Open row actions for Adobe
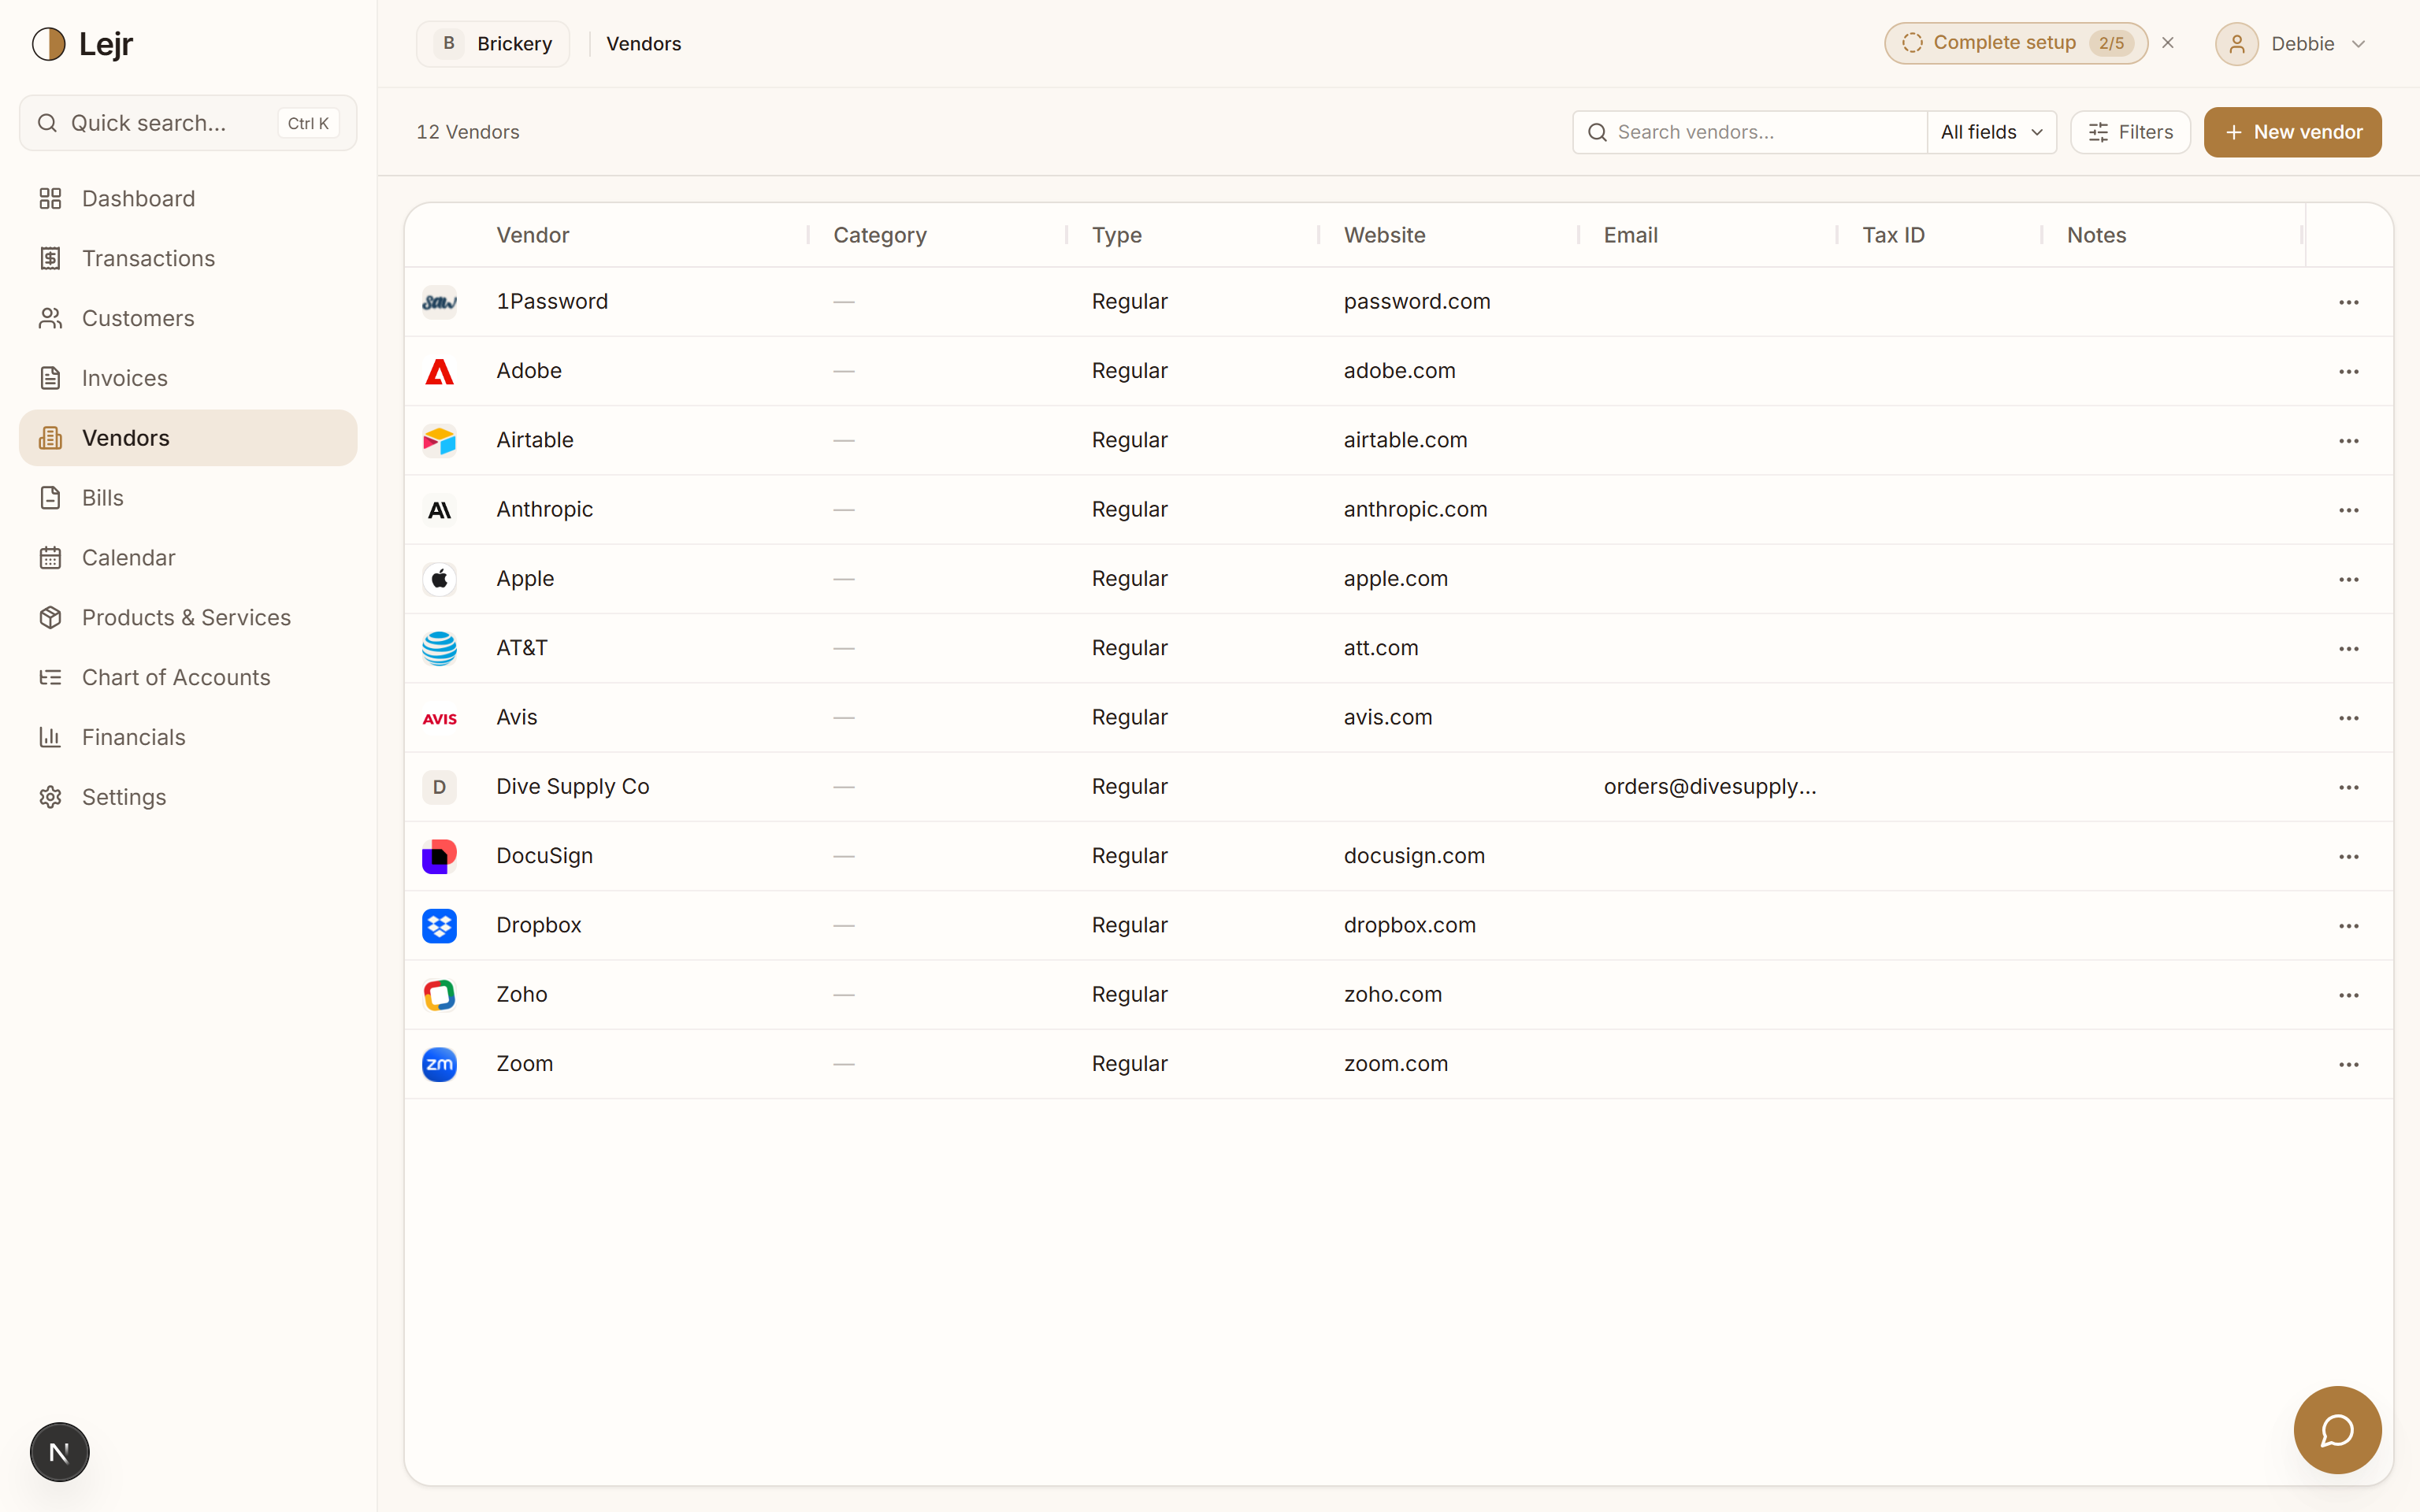The image size is (2420, 1512). 2348,371
